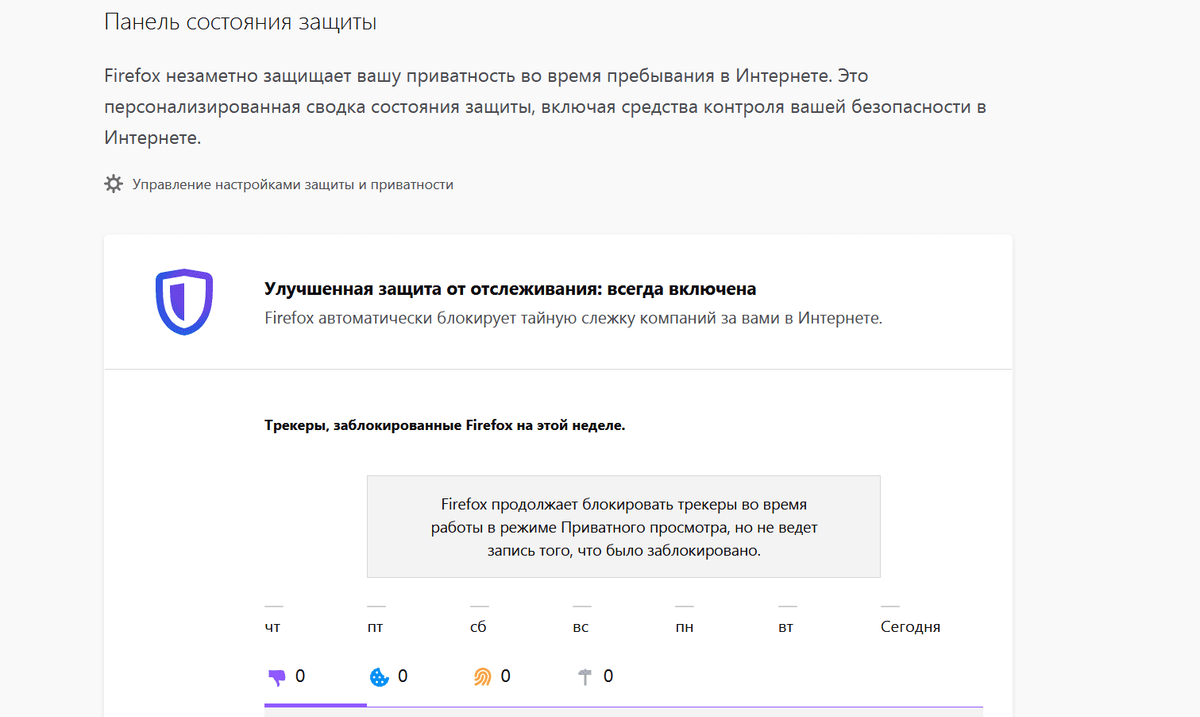
Task: Click the gear icon beside settings link
Action: pos(114,184)
